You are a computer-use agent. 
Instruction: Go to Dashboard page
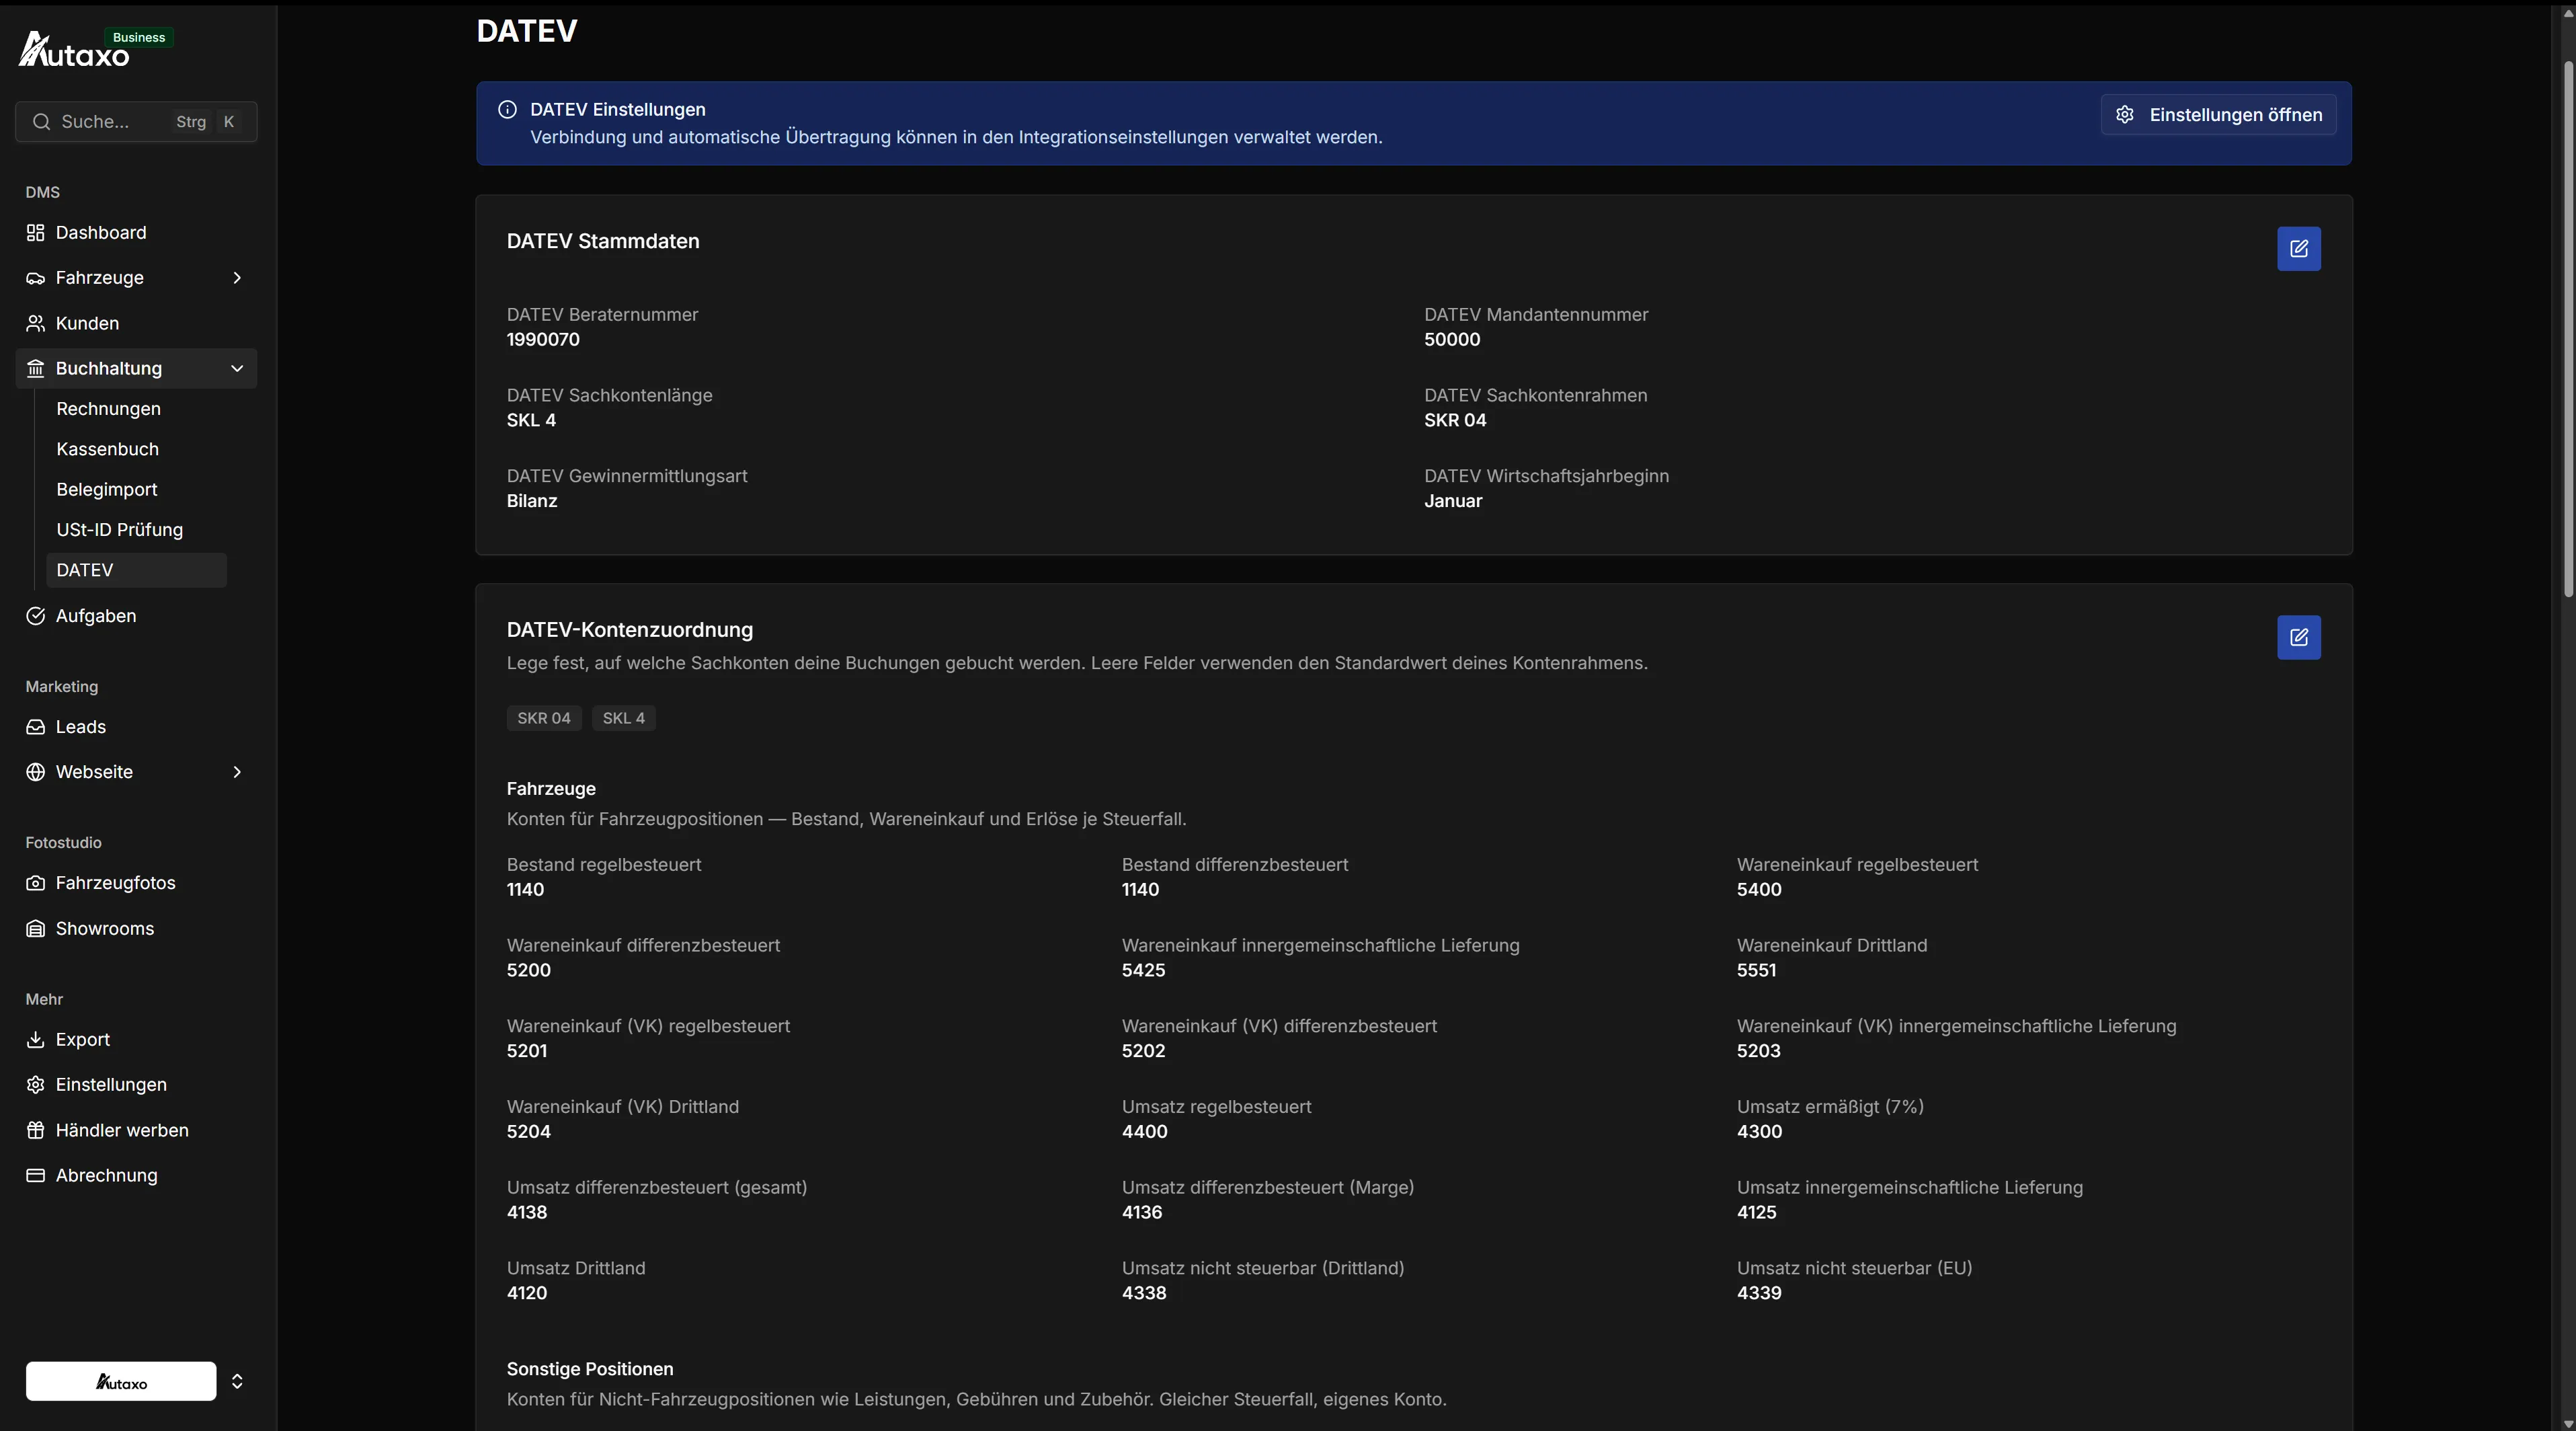point(136,233)
